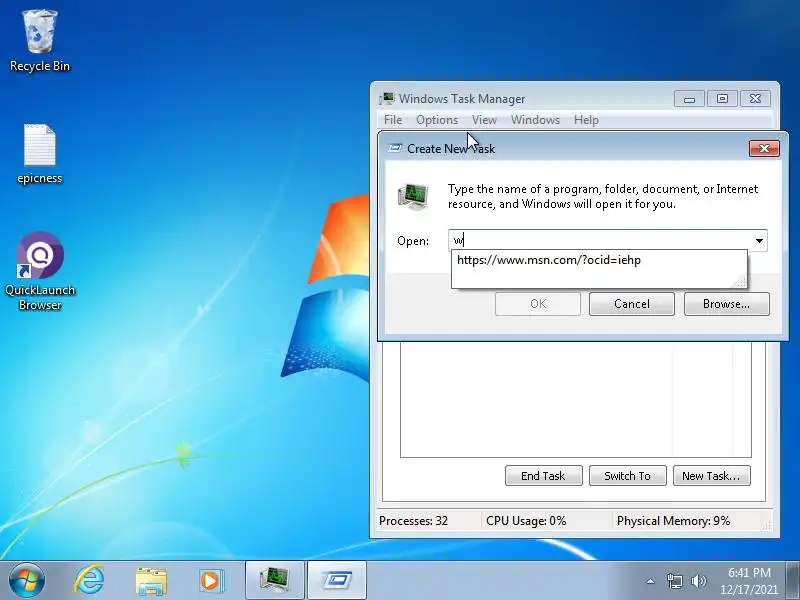Image resolution: width=800 pixels, height=600 pixels.
Task: Open the Options menu in Task Manager
Action: pos(437,120)
